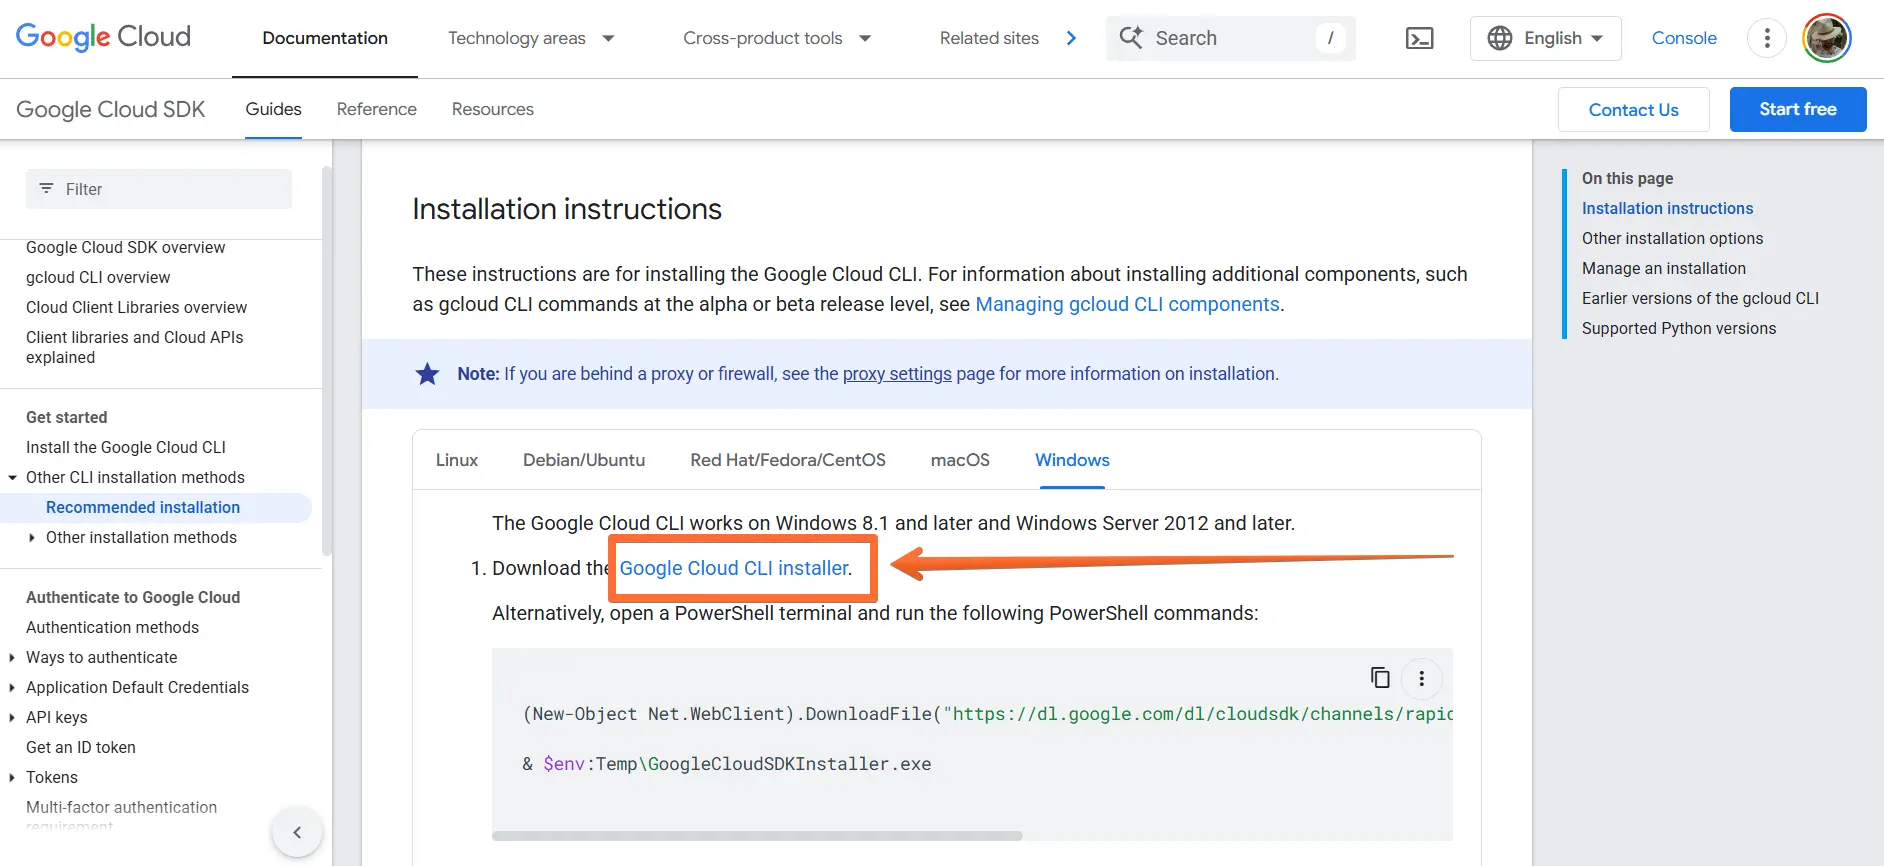
Task: Click the globe language icon
Action: pyautogui.click(x=1499, y=38)
